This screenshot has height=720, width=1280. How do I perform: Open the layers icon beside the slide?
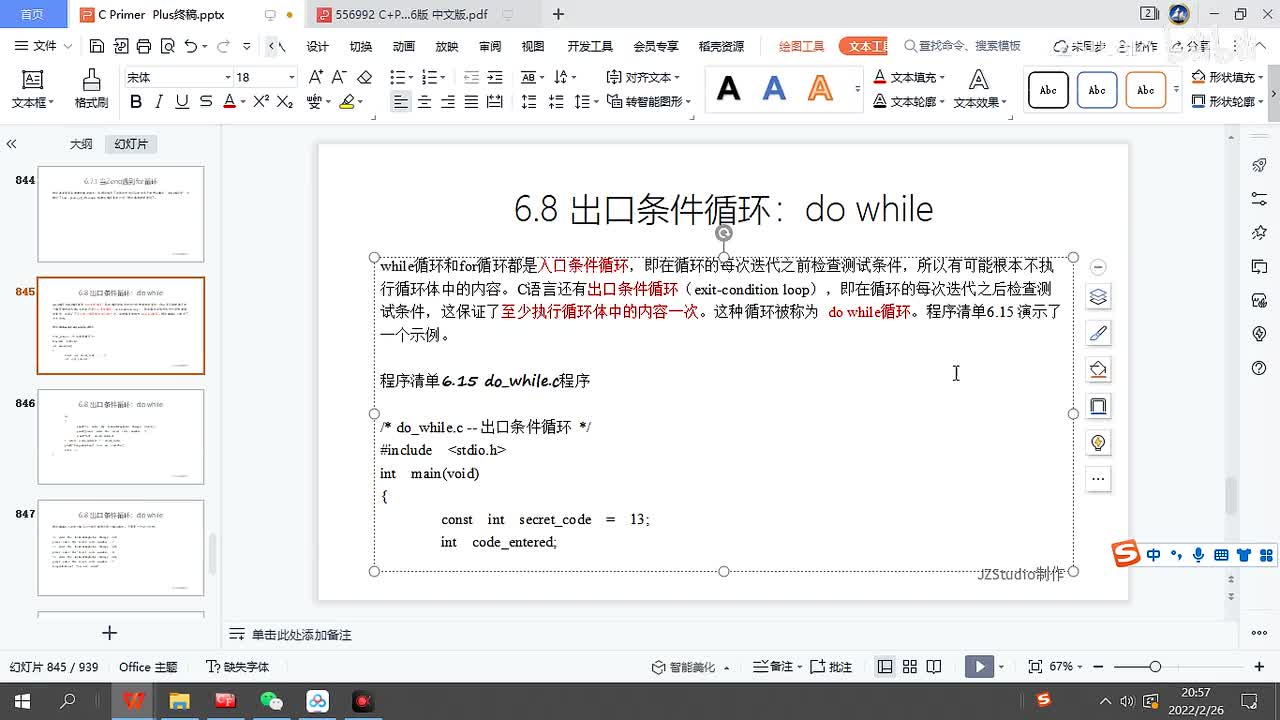pyautogui.click(x=1098, y=297)
